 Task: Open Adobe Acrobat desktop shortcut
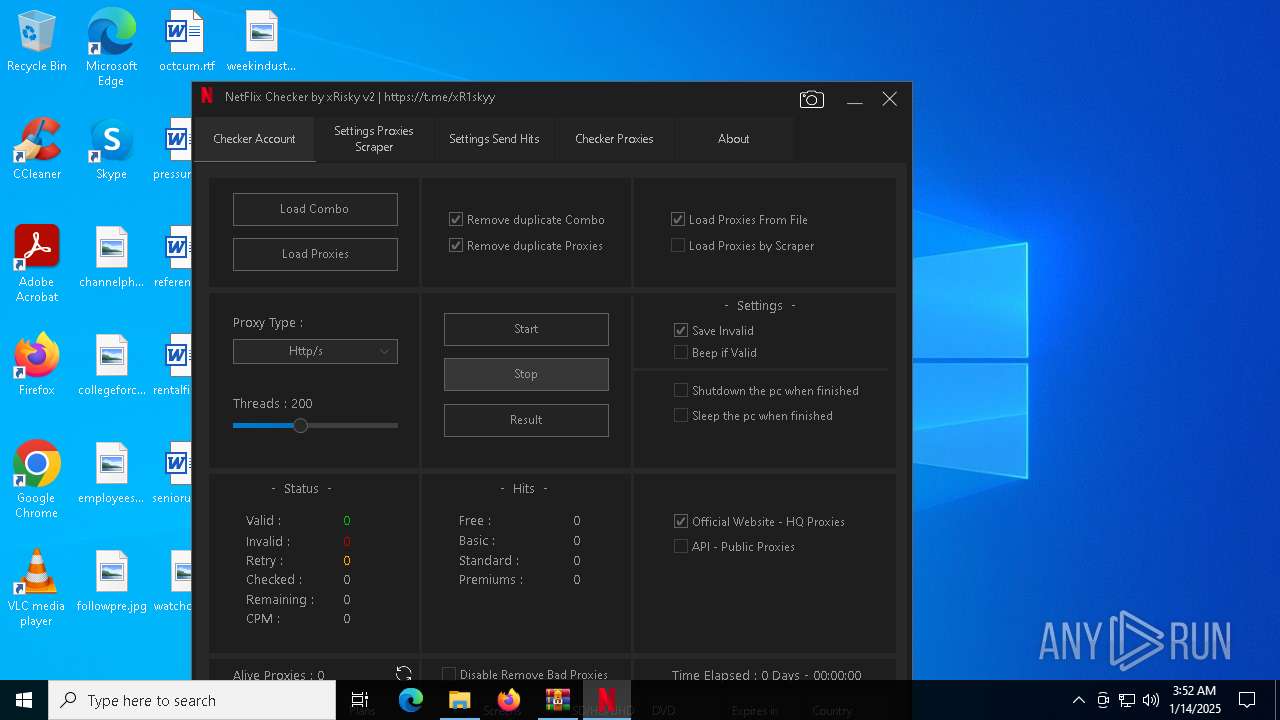click(x=37, y=264)
